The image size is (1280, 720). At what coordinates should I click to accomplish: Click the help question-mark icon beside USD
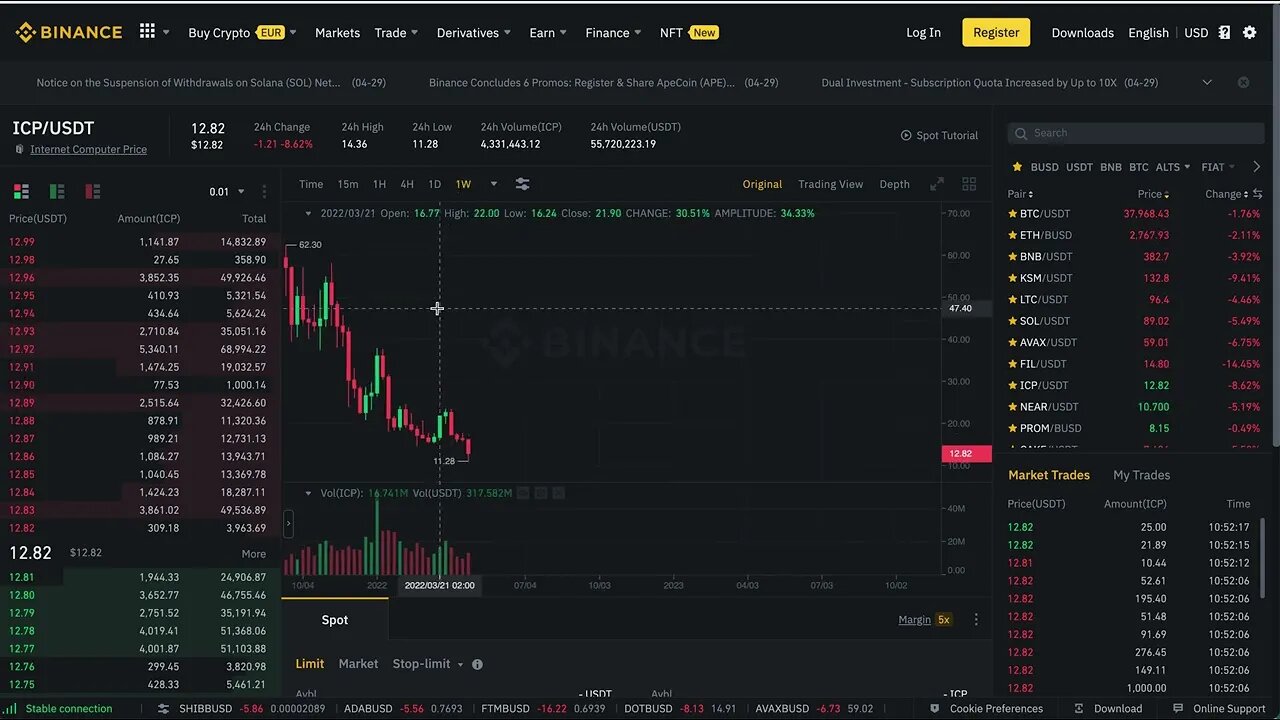(1224, 32)
